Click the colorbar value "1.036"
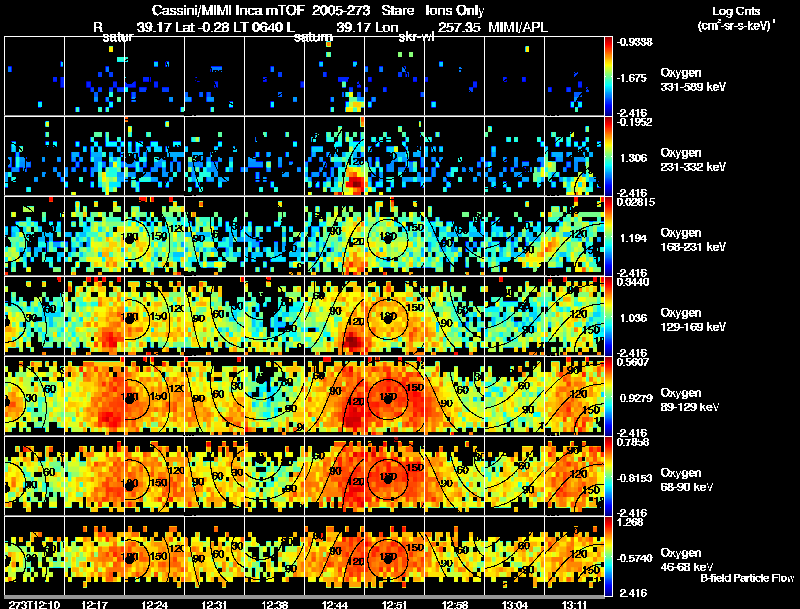Screen dimensions: 800x609 [634, 318]
